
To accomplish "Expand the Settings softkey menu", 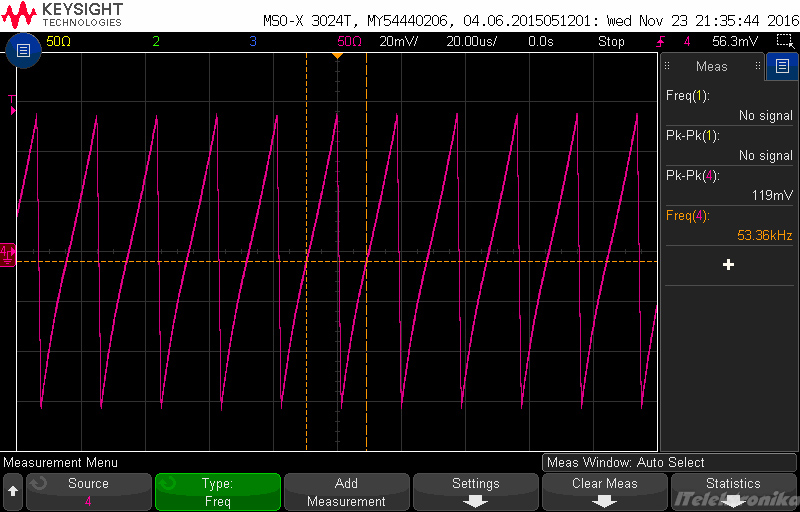I will pos(476,492).
